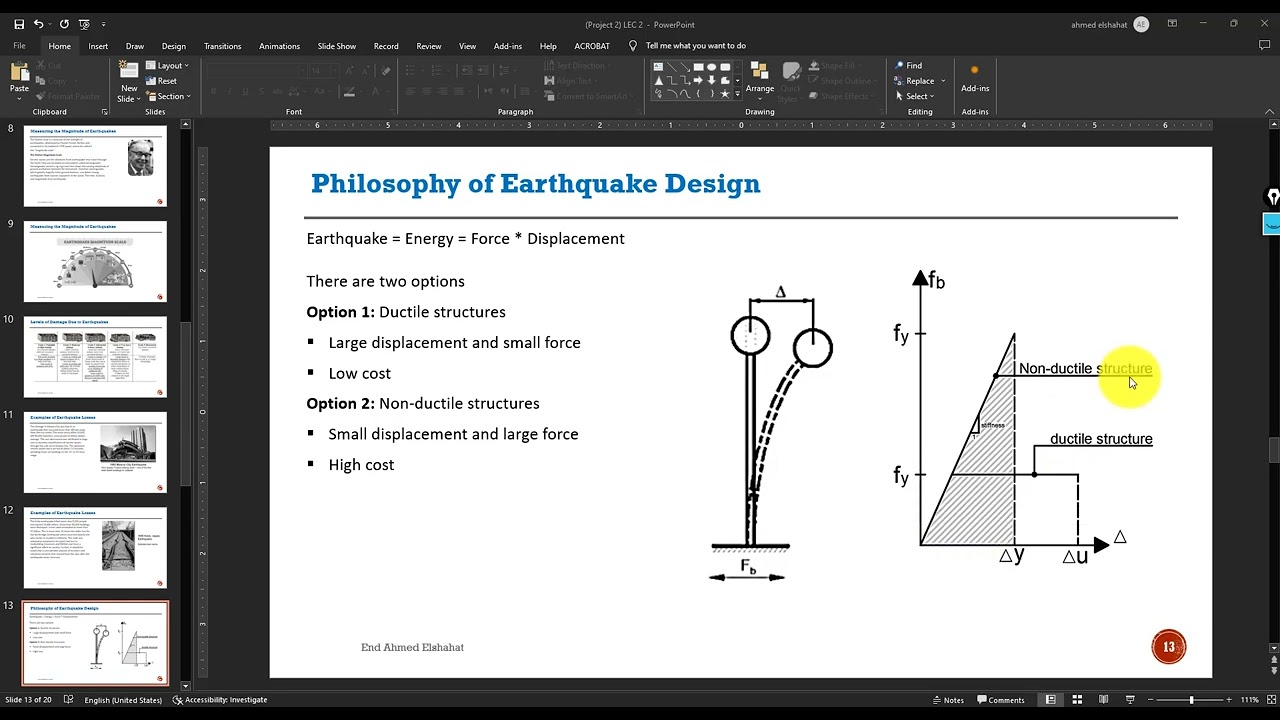Viewport: 1280px width, 720px height.
Task: Click the 'ductile structure' graph label
Action: 1101,439
